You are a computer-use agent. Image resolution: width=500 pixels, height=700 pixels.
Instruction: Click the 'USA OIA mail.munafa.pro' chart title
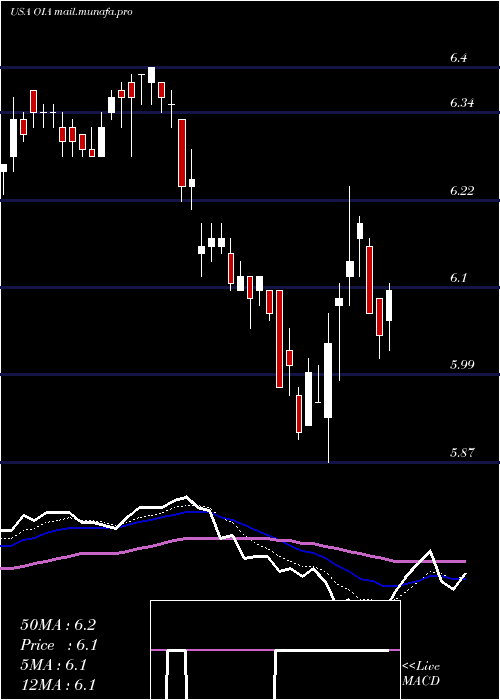[71, 12]
